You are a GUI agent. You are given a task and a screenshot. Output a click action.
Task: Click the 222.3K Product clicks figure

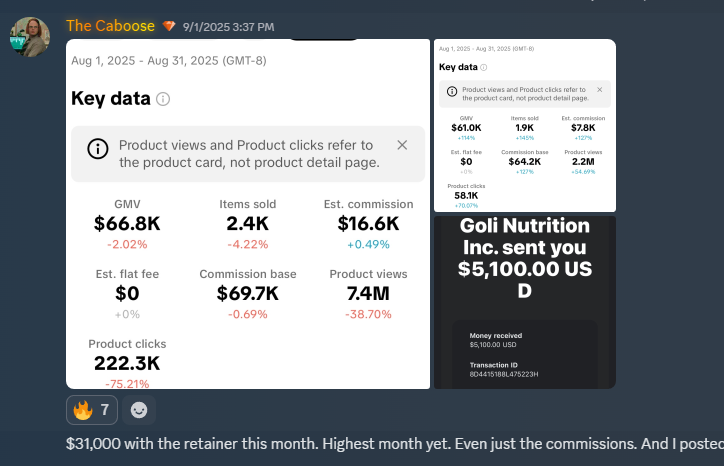pos(127,364)
